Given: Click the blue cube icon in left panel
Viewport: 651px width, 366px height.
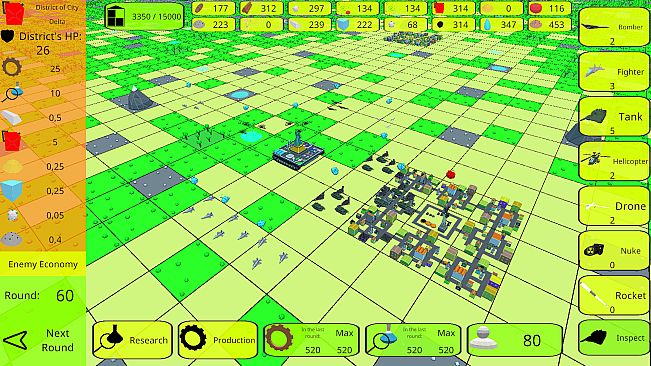Looking at the screenshot, I should (12, 190).
